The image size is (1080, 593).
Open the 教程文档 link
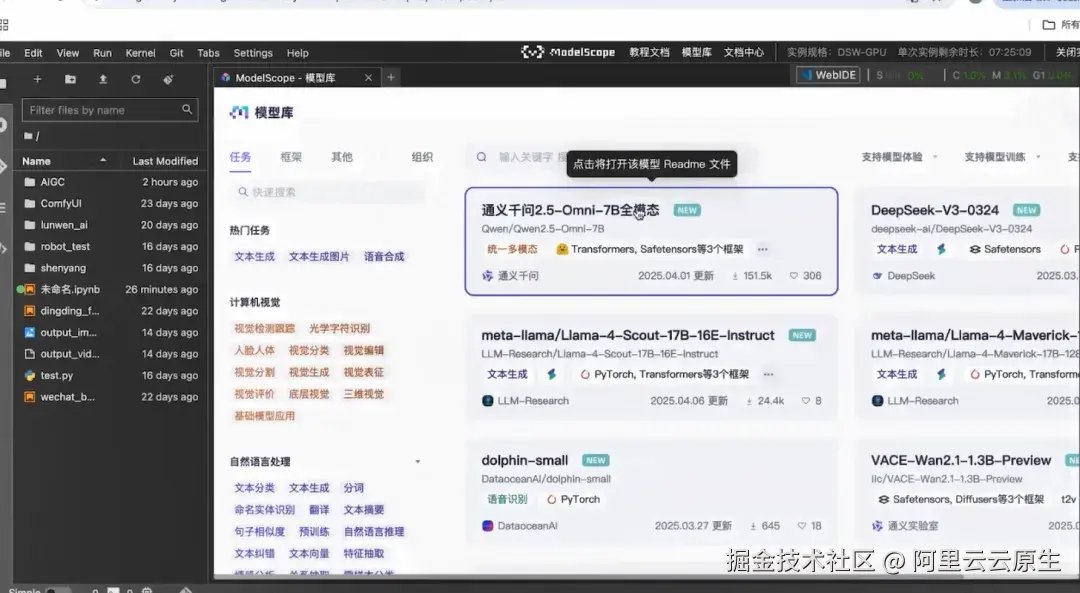(648, 52)
